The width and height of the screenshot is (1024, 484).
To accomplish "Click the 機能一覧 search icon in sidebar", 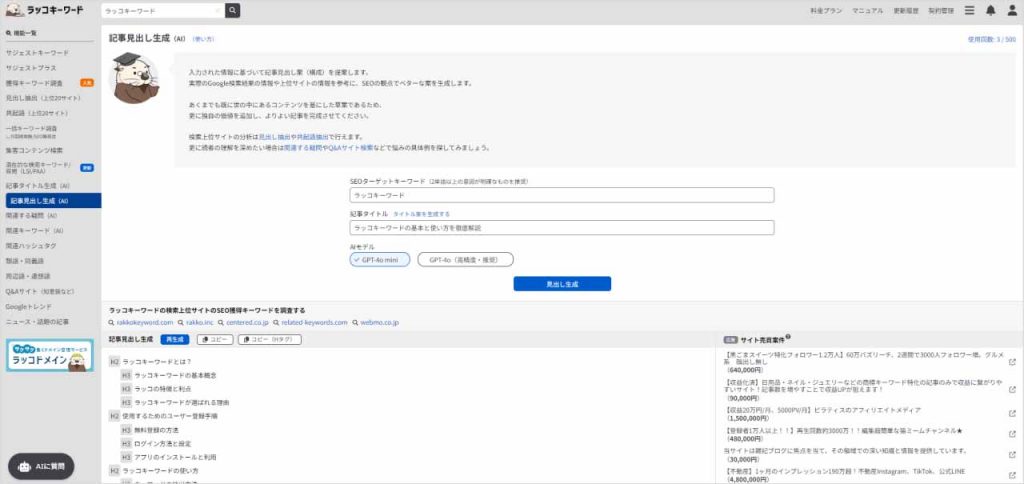I will (8, 33).
